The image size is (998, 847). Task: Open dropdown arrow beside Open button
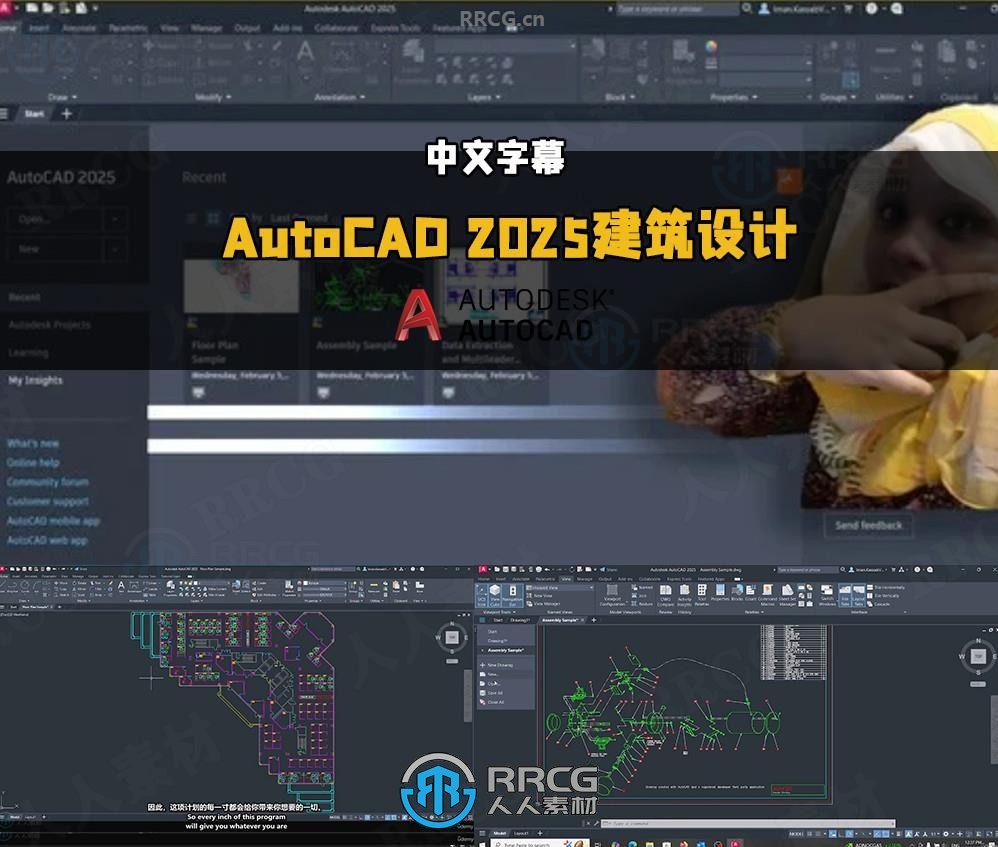(x=115, y=219)
